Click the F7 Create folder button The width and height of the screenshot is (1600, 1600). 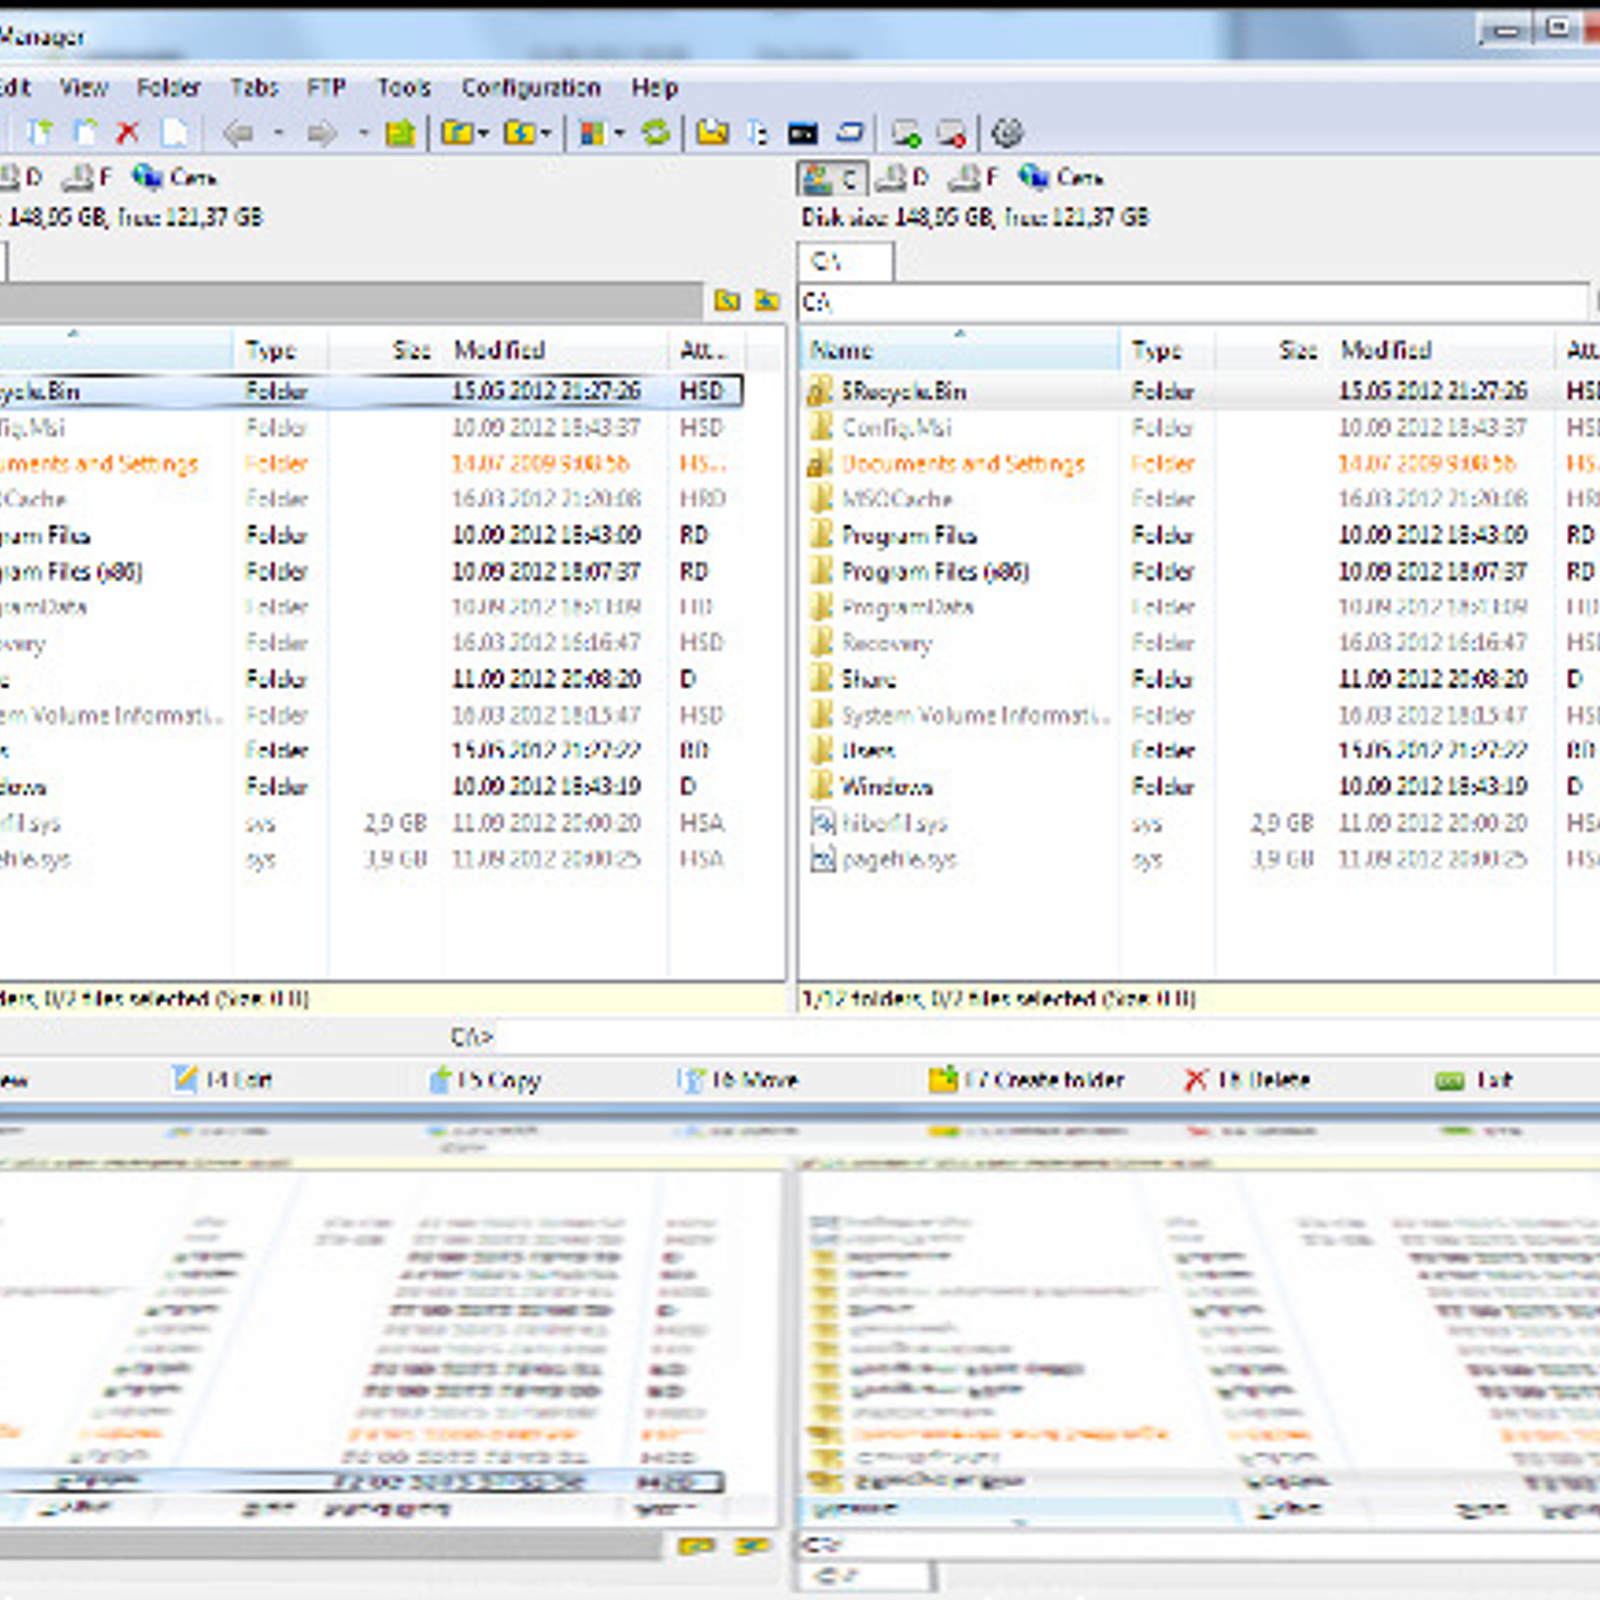pyautogui.click(x=1027, y=1080)
